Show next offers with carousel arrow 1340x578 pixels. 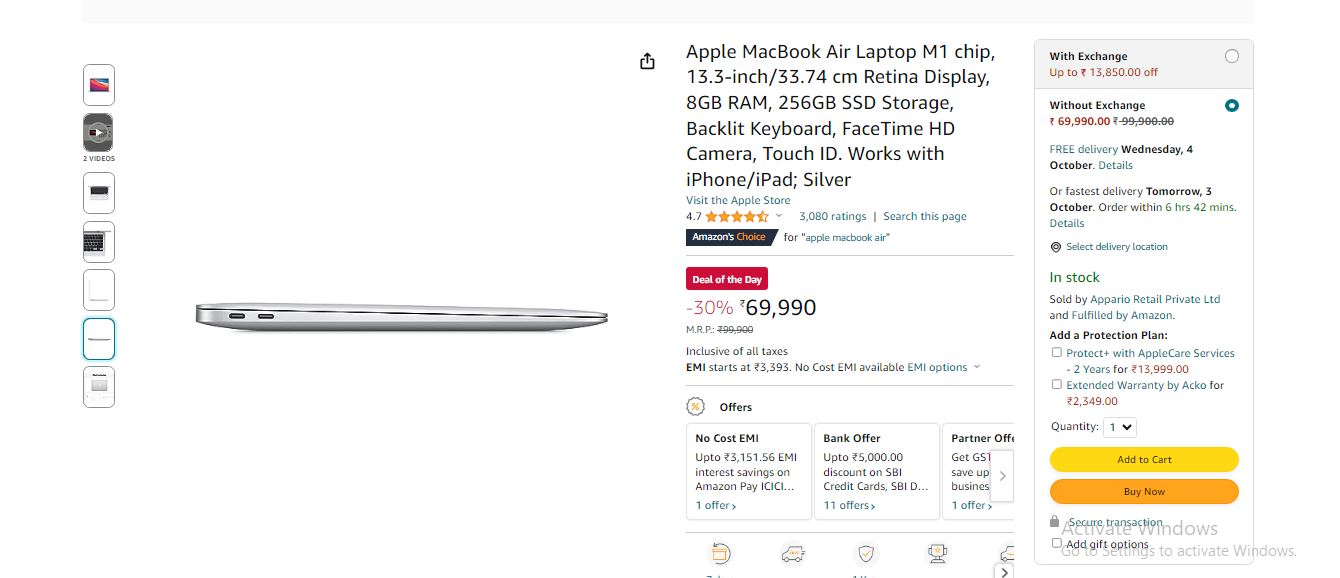(1002, 477)
